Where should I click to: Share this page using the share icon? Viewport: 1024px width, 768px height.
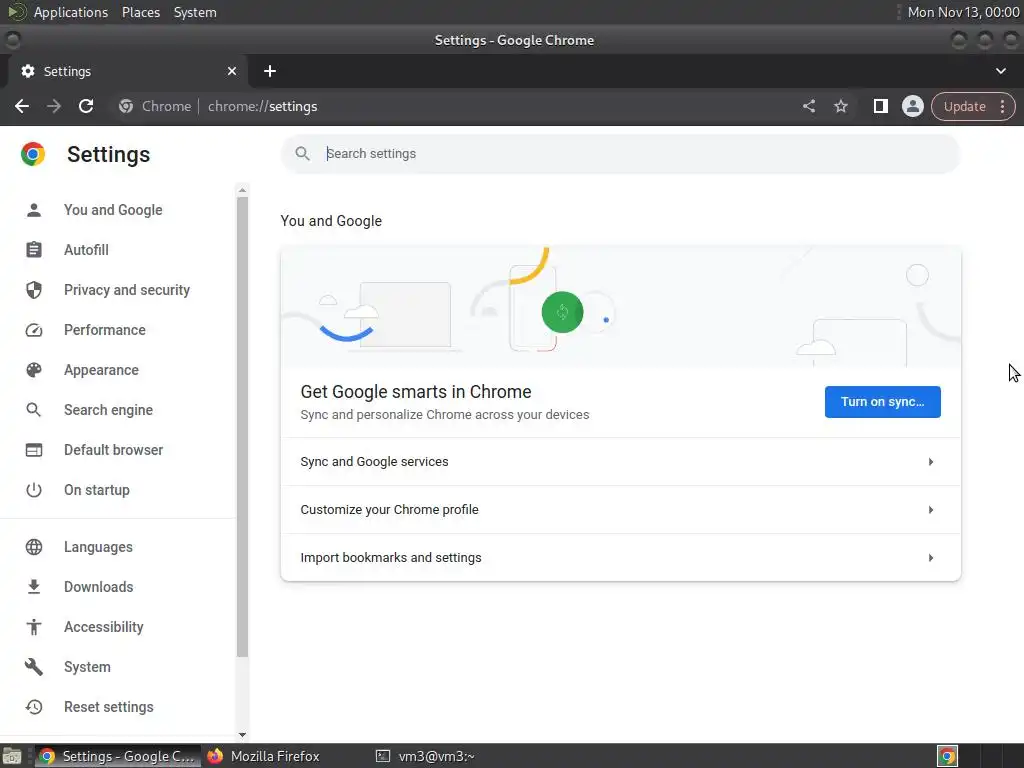[808, 106]
